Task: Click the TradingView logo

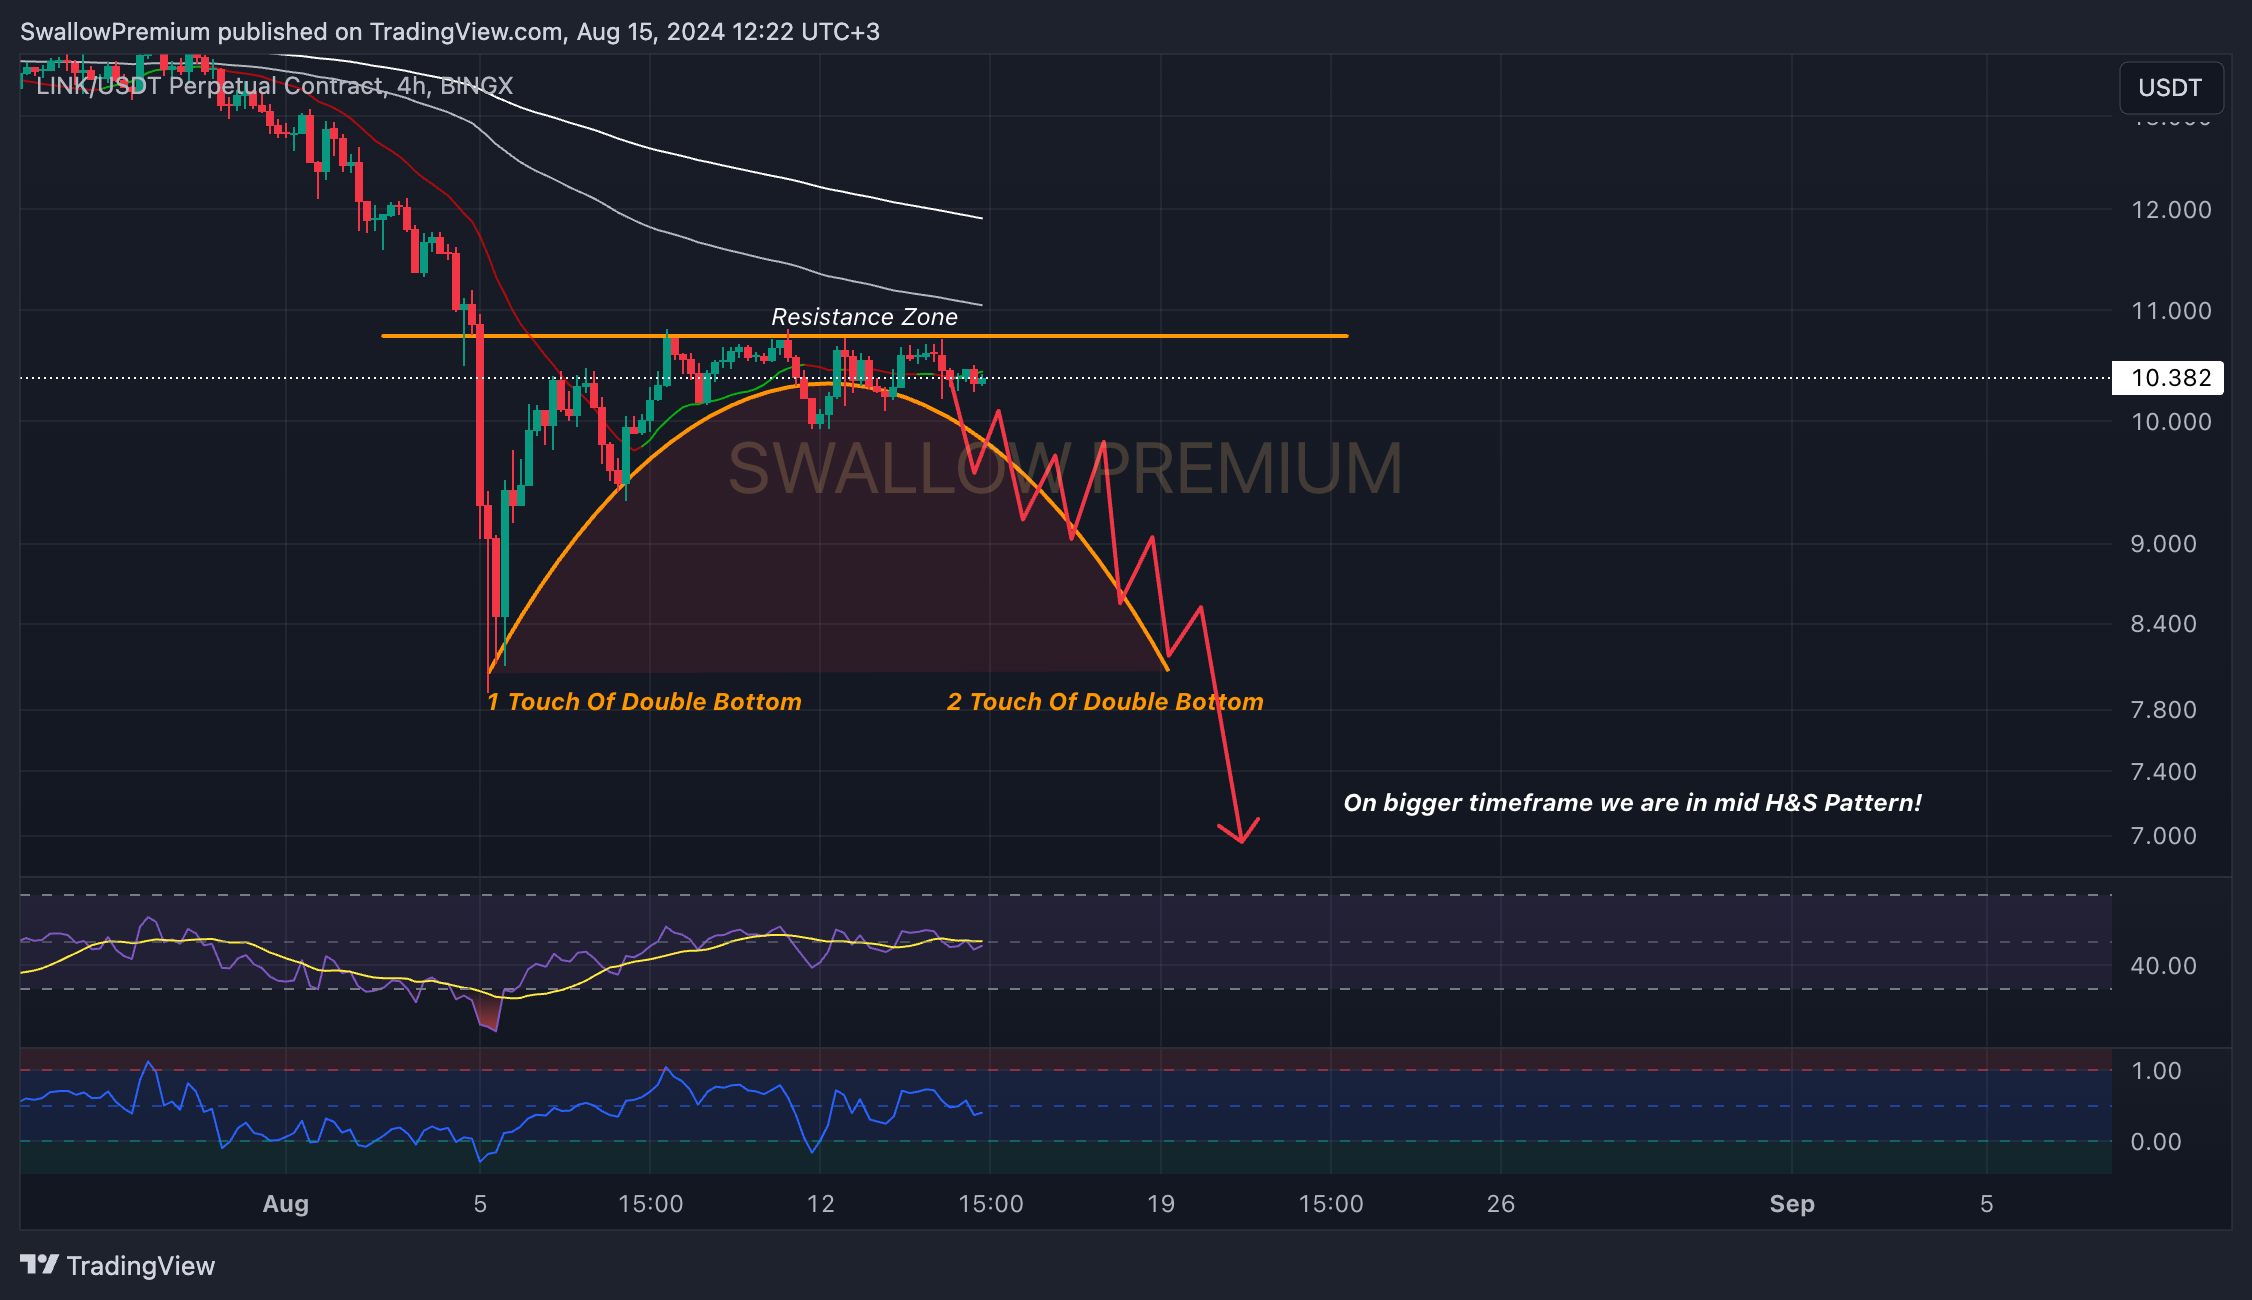Action: [117, 1266]
